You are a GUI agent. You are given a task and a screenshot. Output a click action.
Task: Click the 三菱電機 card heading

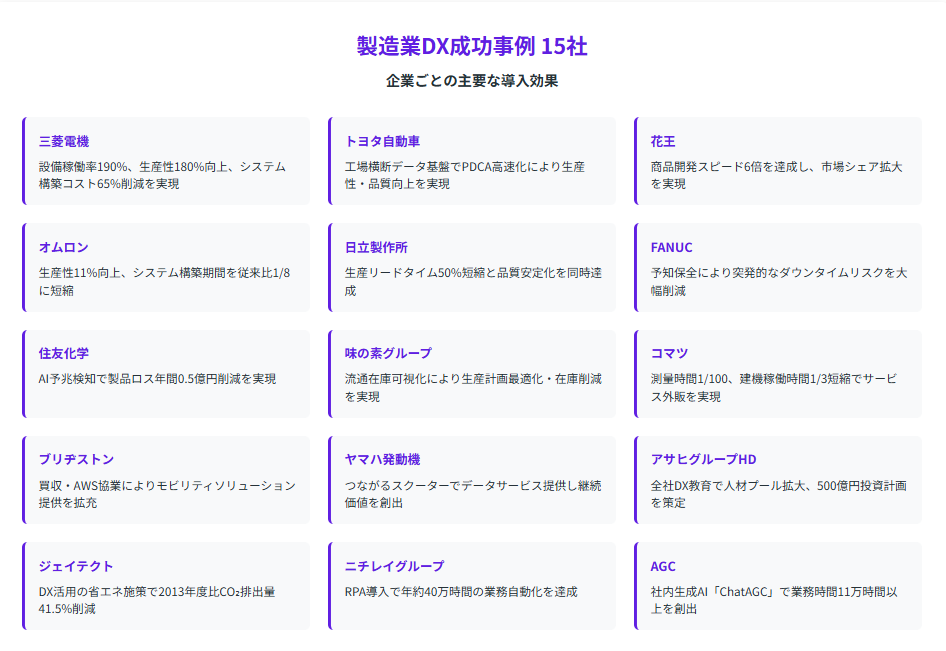point(64,141)
